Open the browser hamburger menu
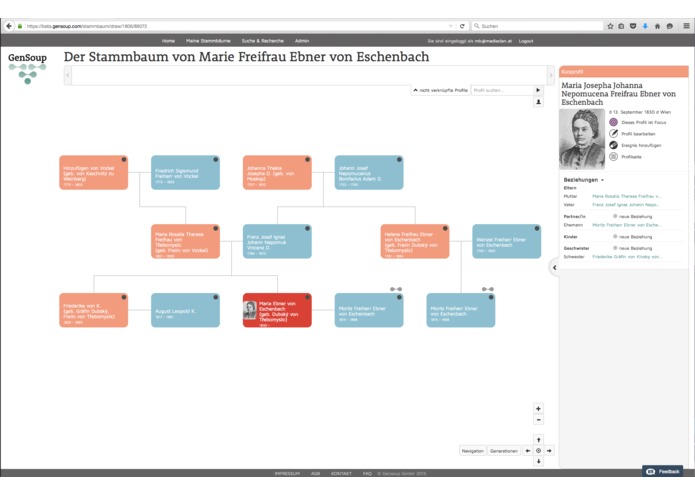 (x=686, y=26)
